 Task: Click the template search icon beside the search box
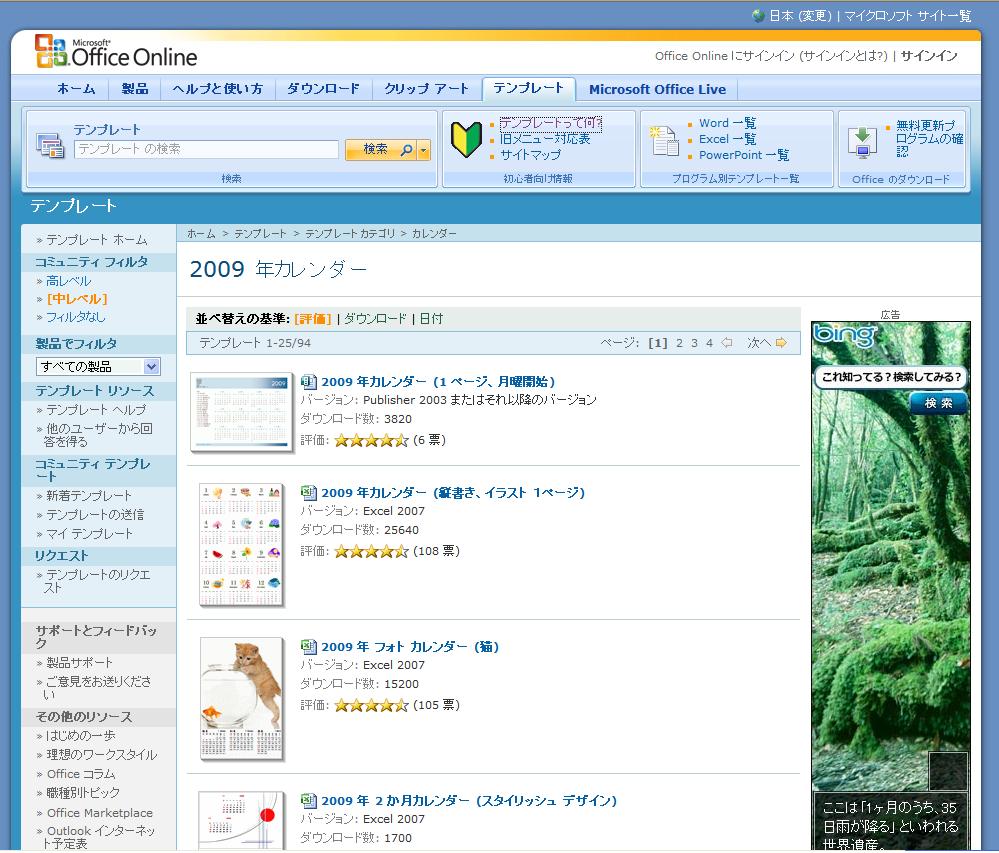pyautogui.click(x=49, y=145)
